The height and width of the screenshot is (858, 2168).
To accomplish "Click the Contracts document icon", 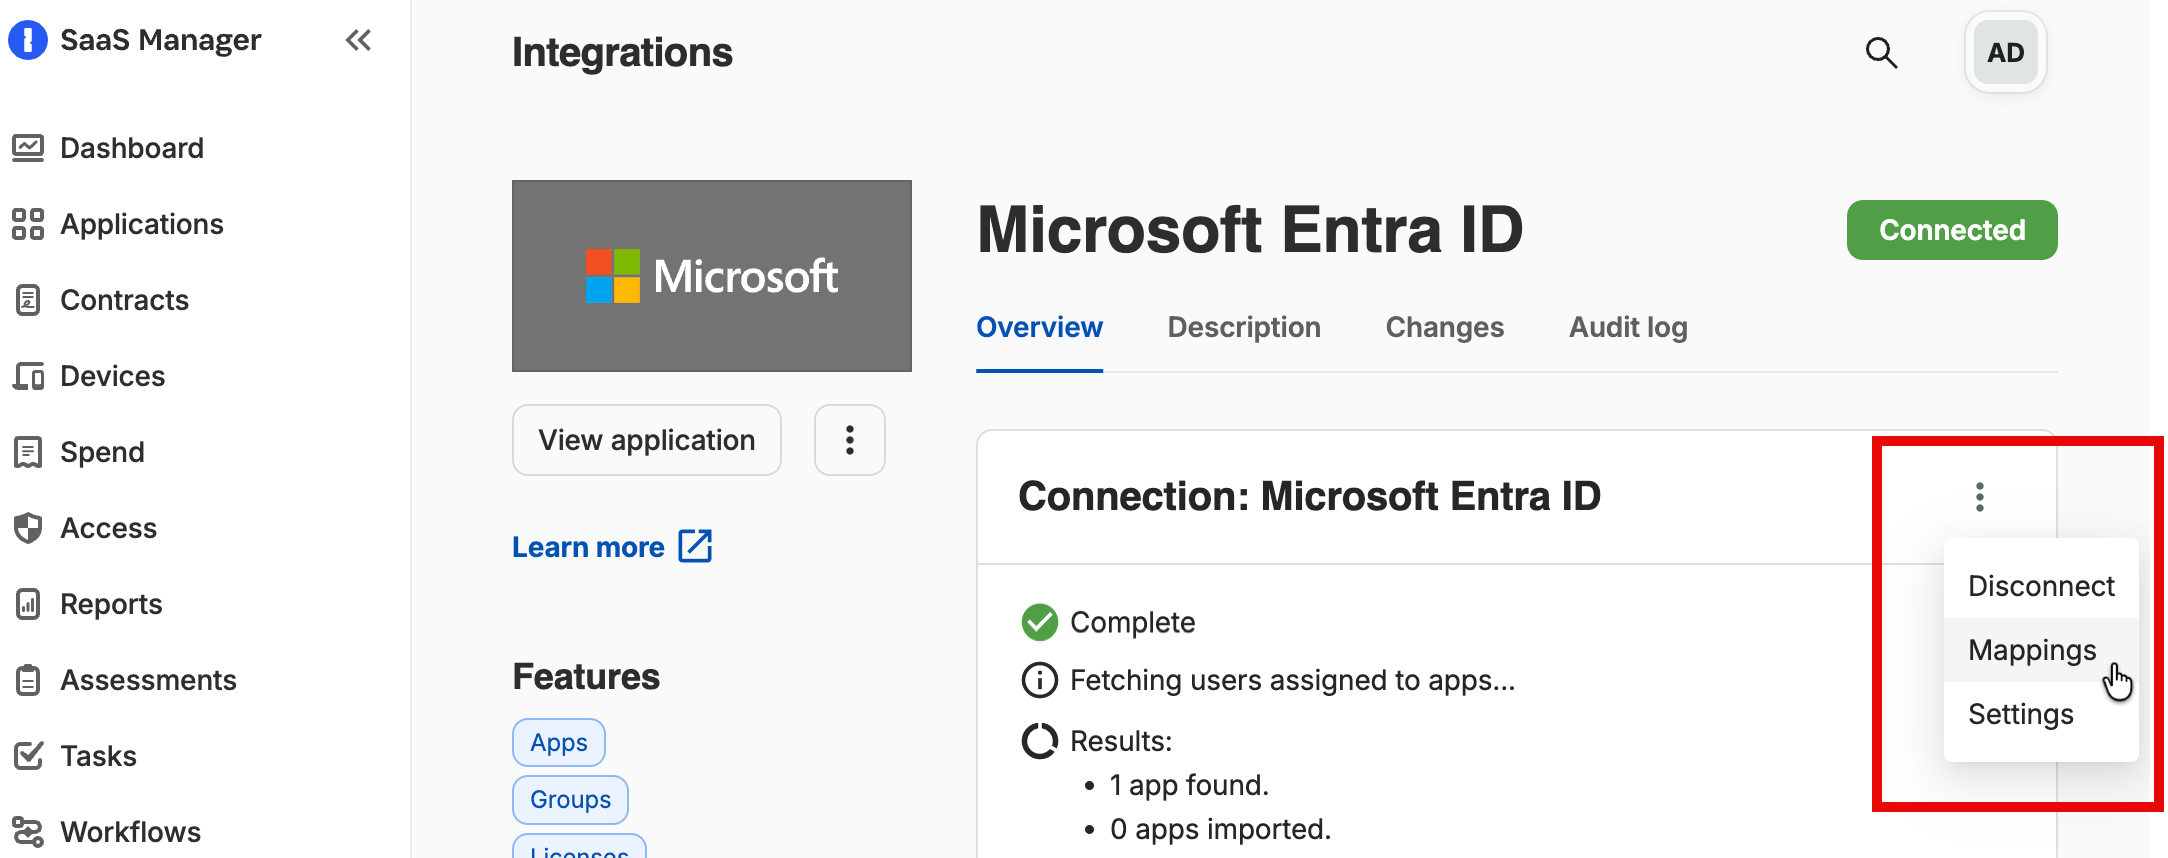I will (x=28, y=300).
